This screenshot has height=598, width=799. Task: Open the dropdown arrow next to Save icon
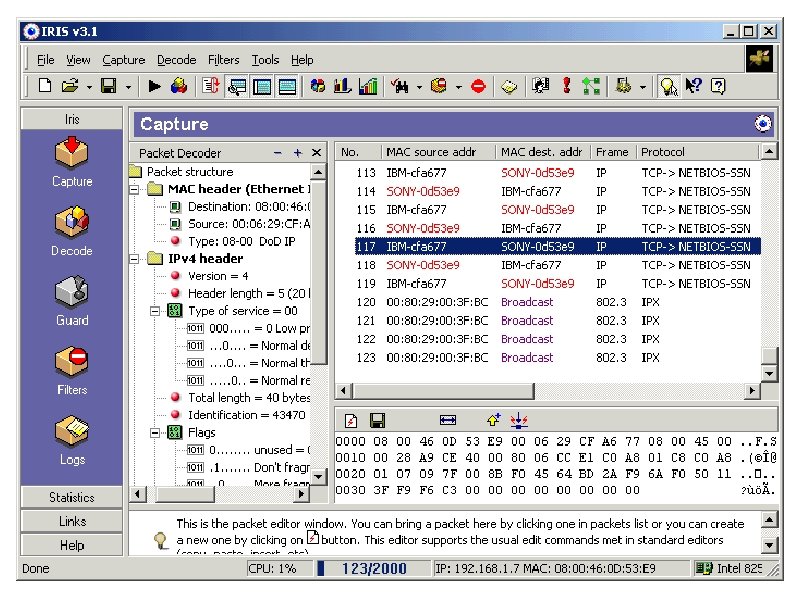(128, 87)
